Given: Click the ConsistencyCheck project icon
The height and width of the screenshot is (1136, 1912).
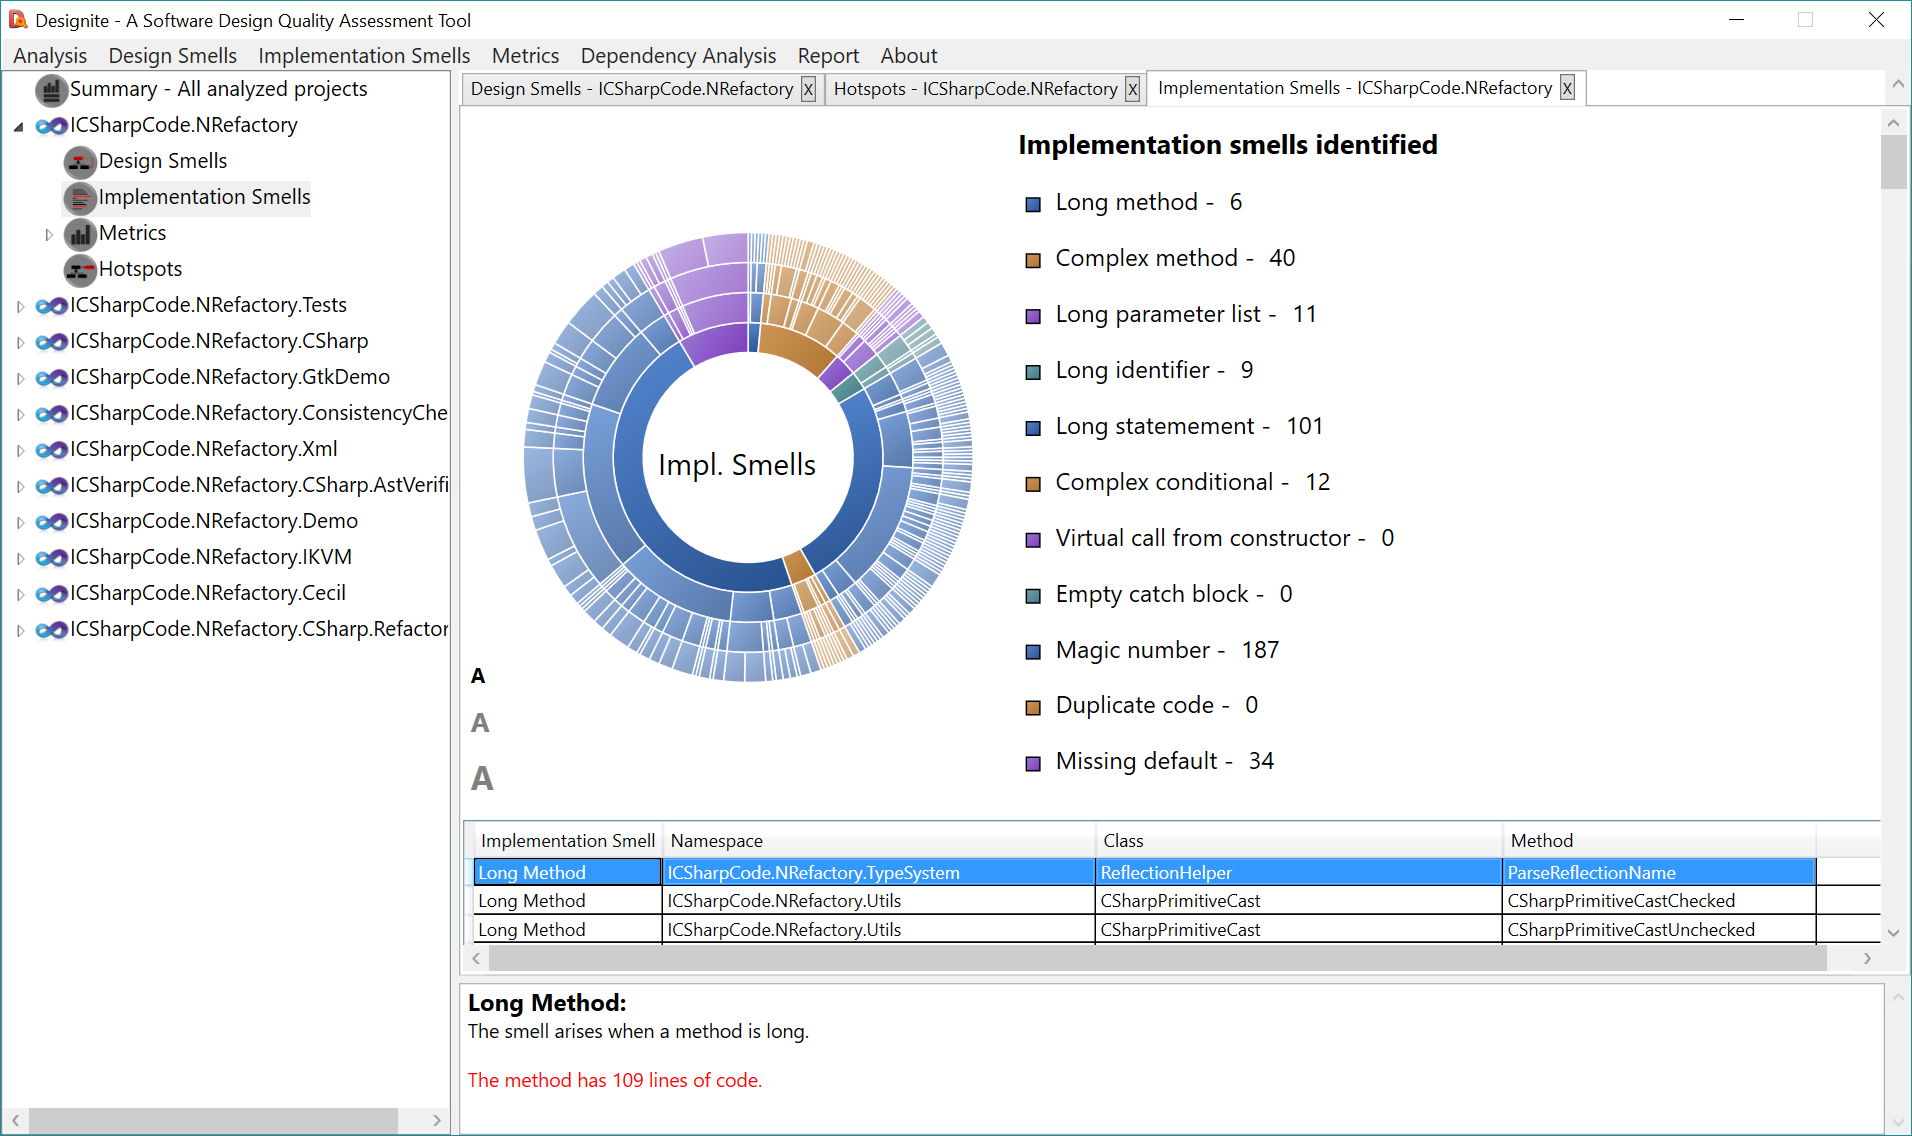Looking at the screenshot, I should click(52, 414).
